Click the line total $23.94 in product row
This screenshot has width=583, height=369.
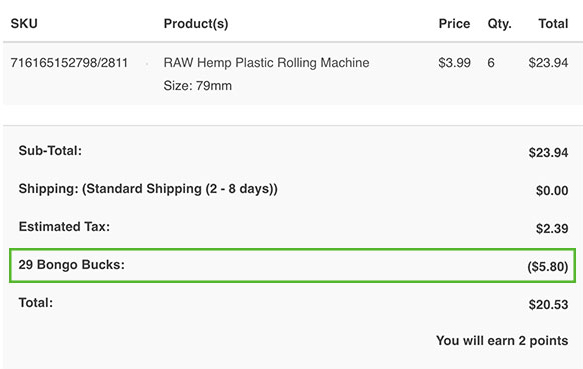[548, 62]
